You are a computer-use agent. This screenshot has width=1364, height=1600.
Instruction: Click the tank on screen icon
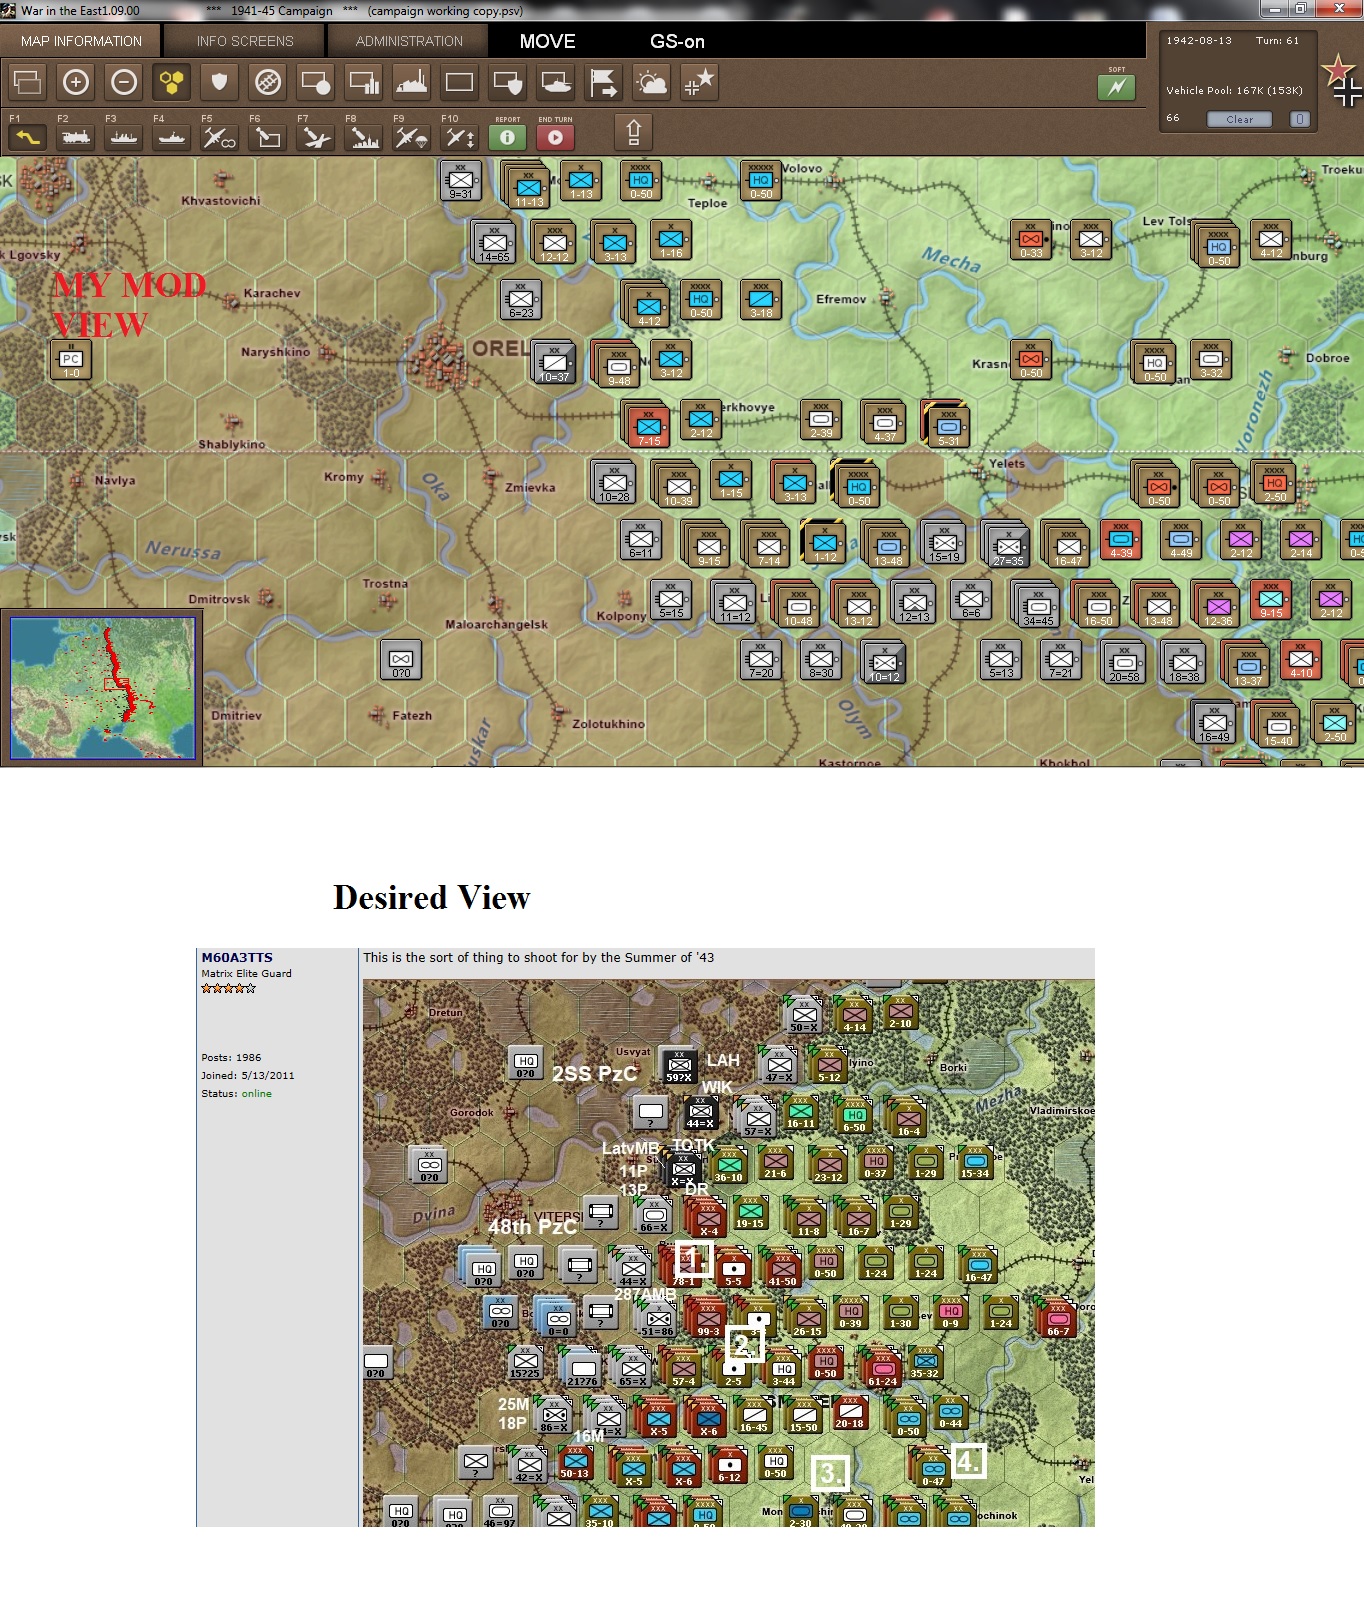556,82
